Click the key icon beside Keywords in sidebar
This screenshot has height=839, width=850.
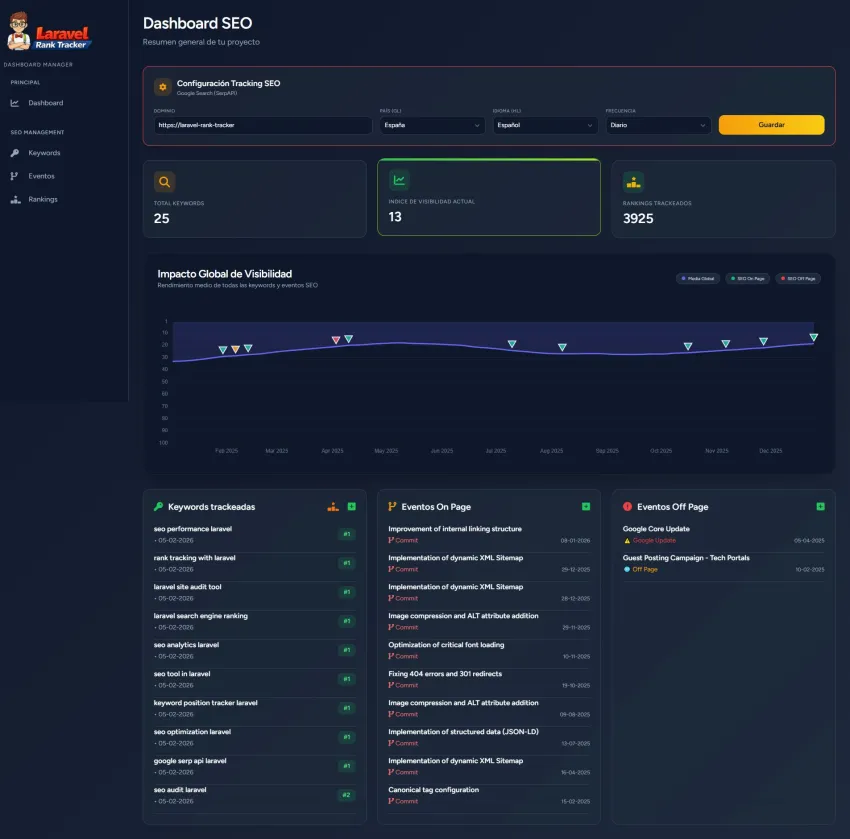point(15,153)
